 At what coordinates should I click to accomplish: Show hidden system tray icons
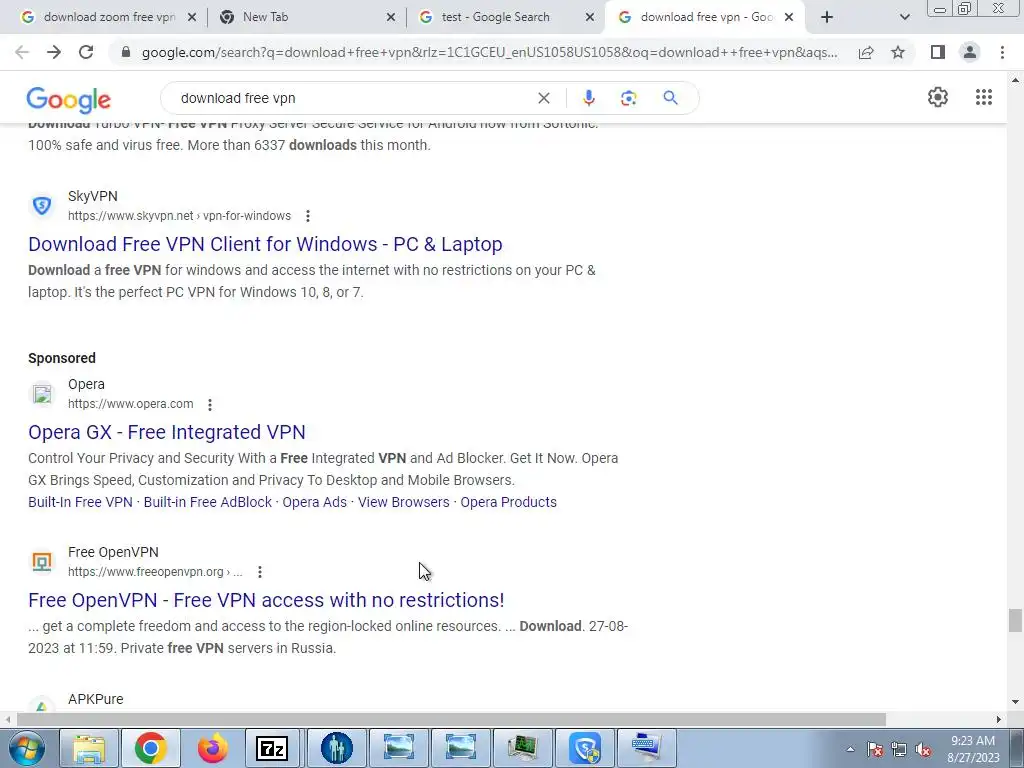tap(850, 750)
